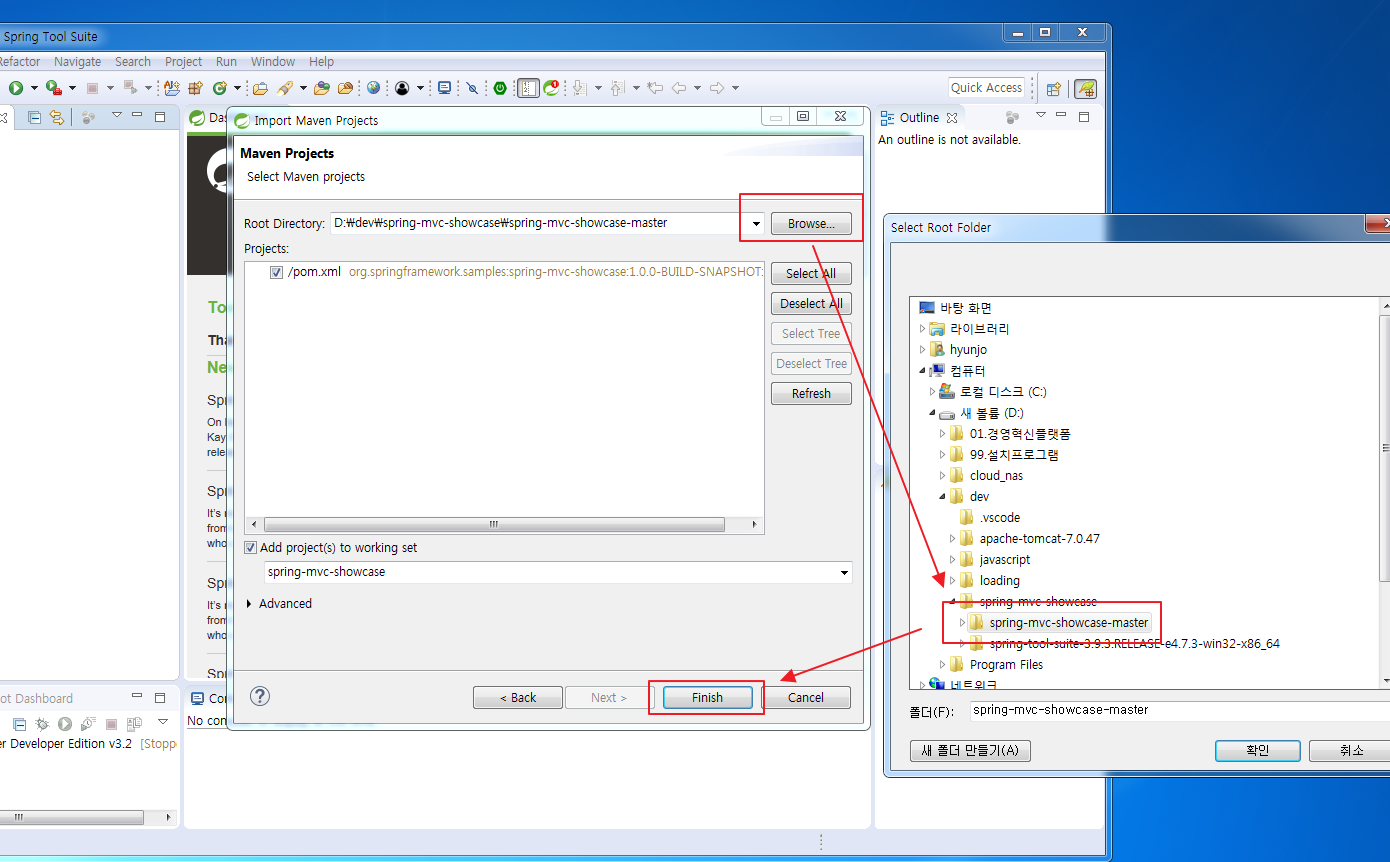
Task: Click the Next Annotation toolbar icon
Action: click(x=579, y=88)
